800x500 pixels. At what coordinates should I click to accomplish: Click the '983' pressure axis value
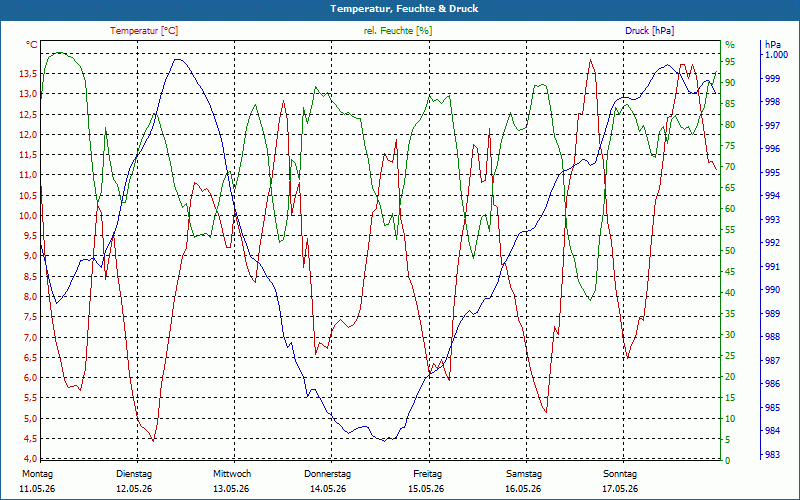pyautogui.click(x=772, y=454)
